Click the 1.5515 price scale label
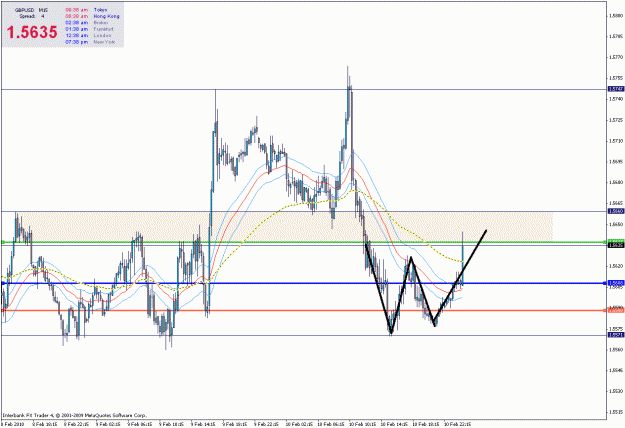Image resolution: width=625 pixels, height=428 pixels. tap(616, 412)
